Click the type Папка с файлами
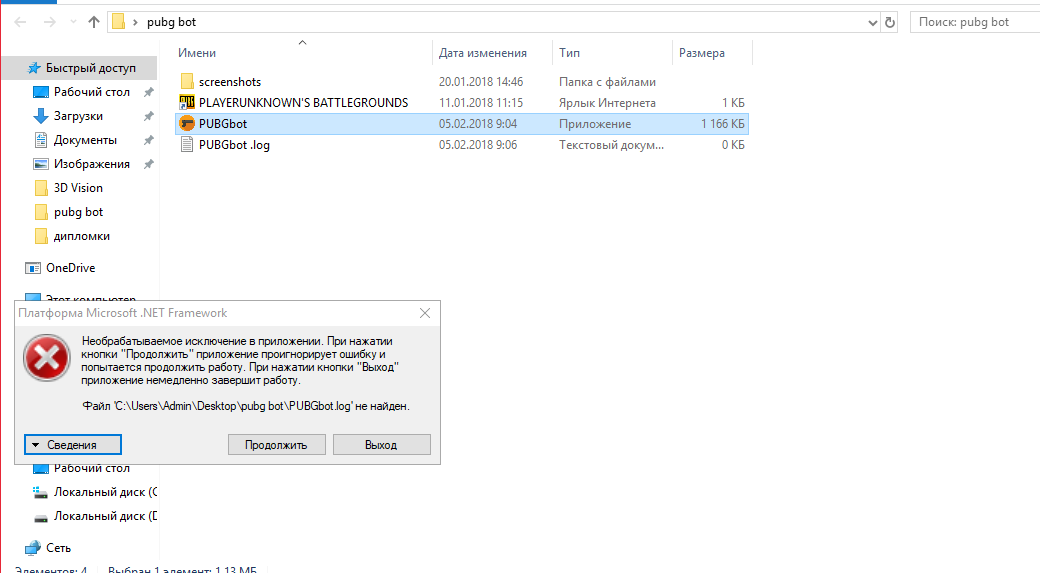The image size is (1040, 573). pyautogui.click(x=607, y=82)
